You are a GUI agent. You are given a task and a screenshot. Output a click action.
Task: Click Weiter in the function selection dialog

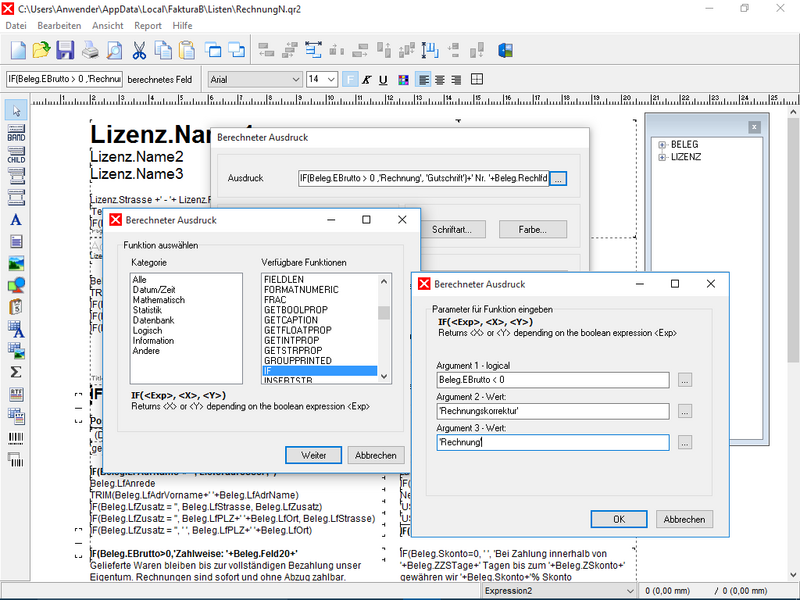tap(313, 455)
